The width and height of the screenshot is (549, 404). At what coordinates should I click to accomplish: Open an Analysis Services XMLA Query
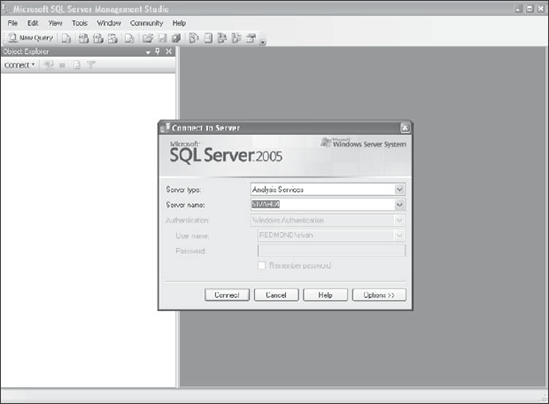coord(113,38)
